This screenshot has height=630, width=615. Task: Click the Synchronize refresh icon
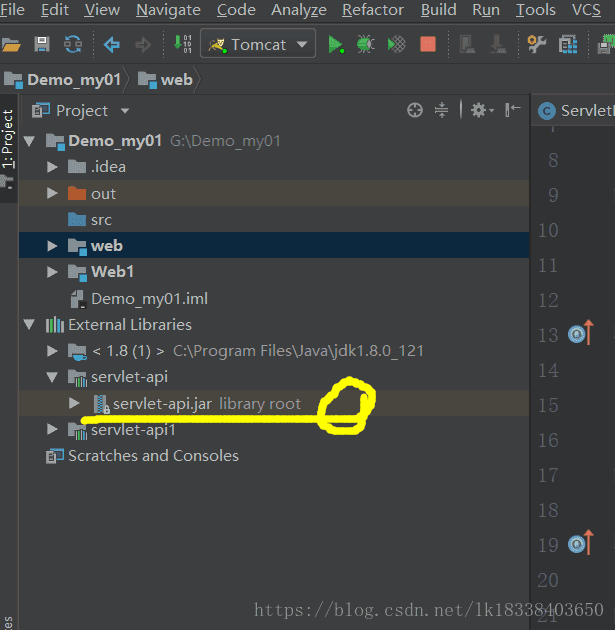(x=73, y=44)
